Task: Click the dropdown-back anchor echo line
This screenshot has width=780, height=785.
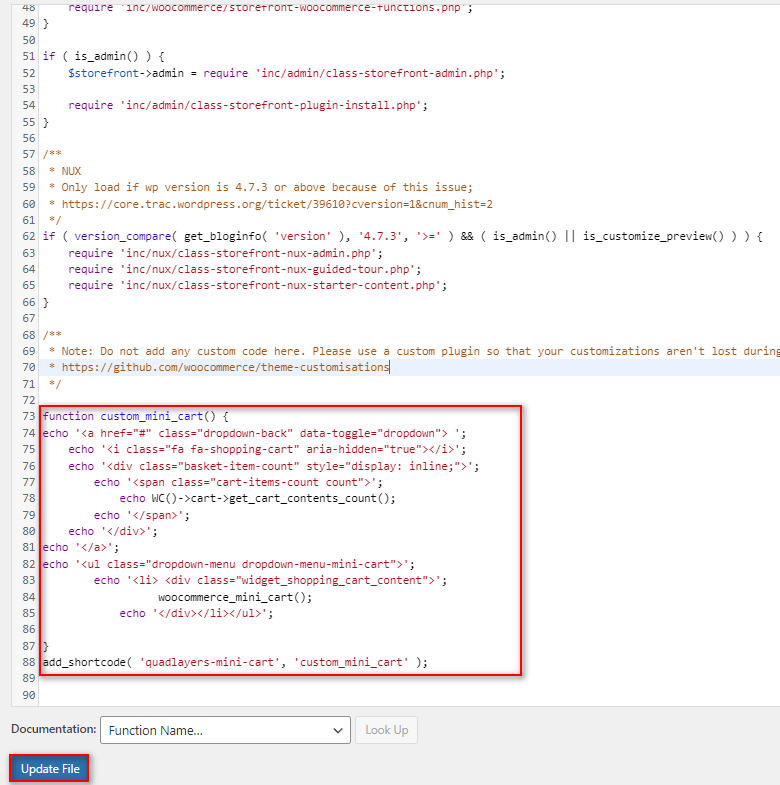Action: coord(254,433)
